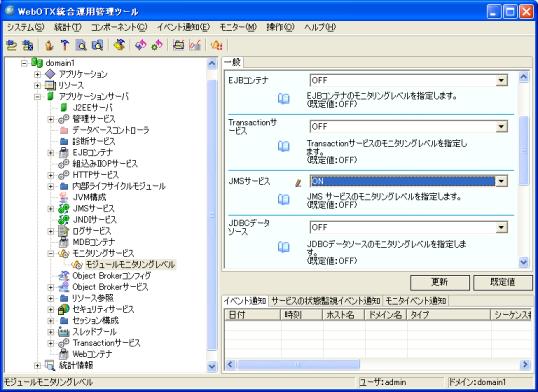538x392 pixels.
Task: Click the connect server toolbar icon
Action: 12,45
